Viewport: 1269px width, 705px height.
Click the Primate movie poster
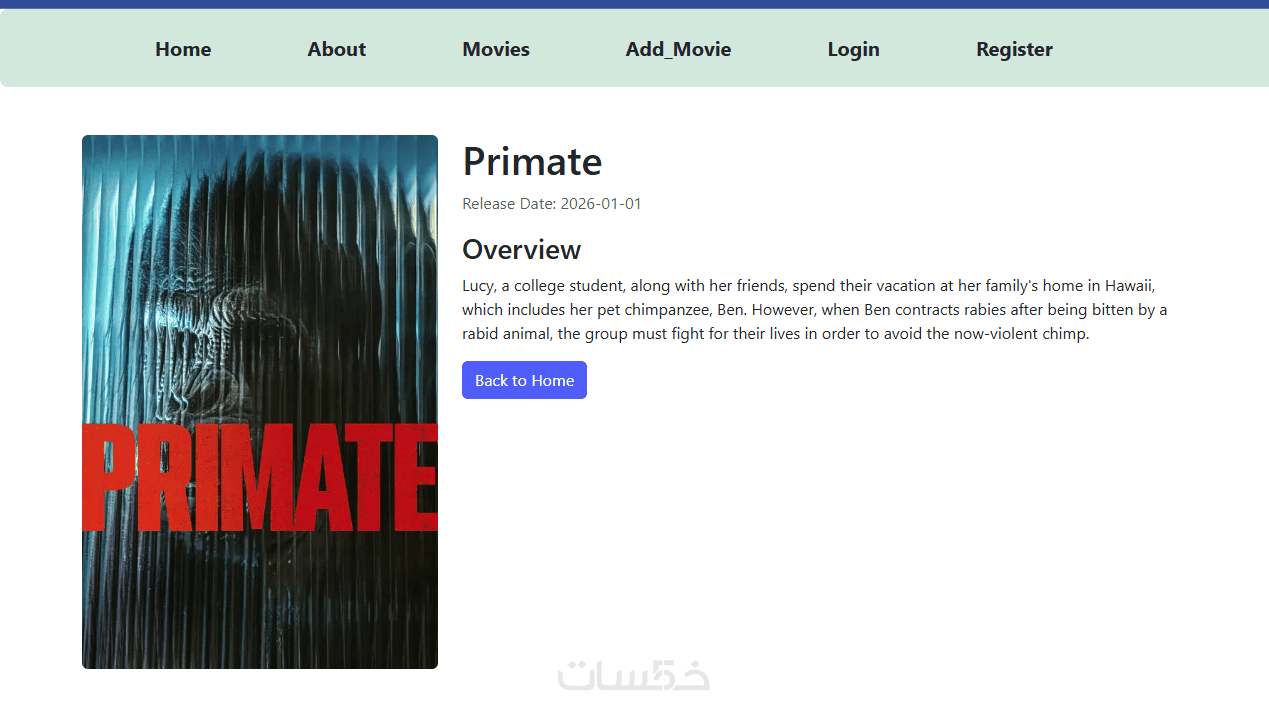(x=260, y=402)
